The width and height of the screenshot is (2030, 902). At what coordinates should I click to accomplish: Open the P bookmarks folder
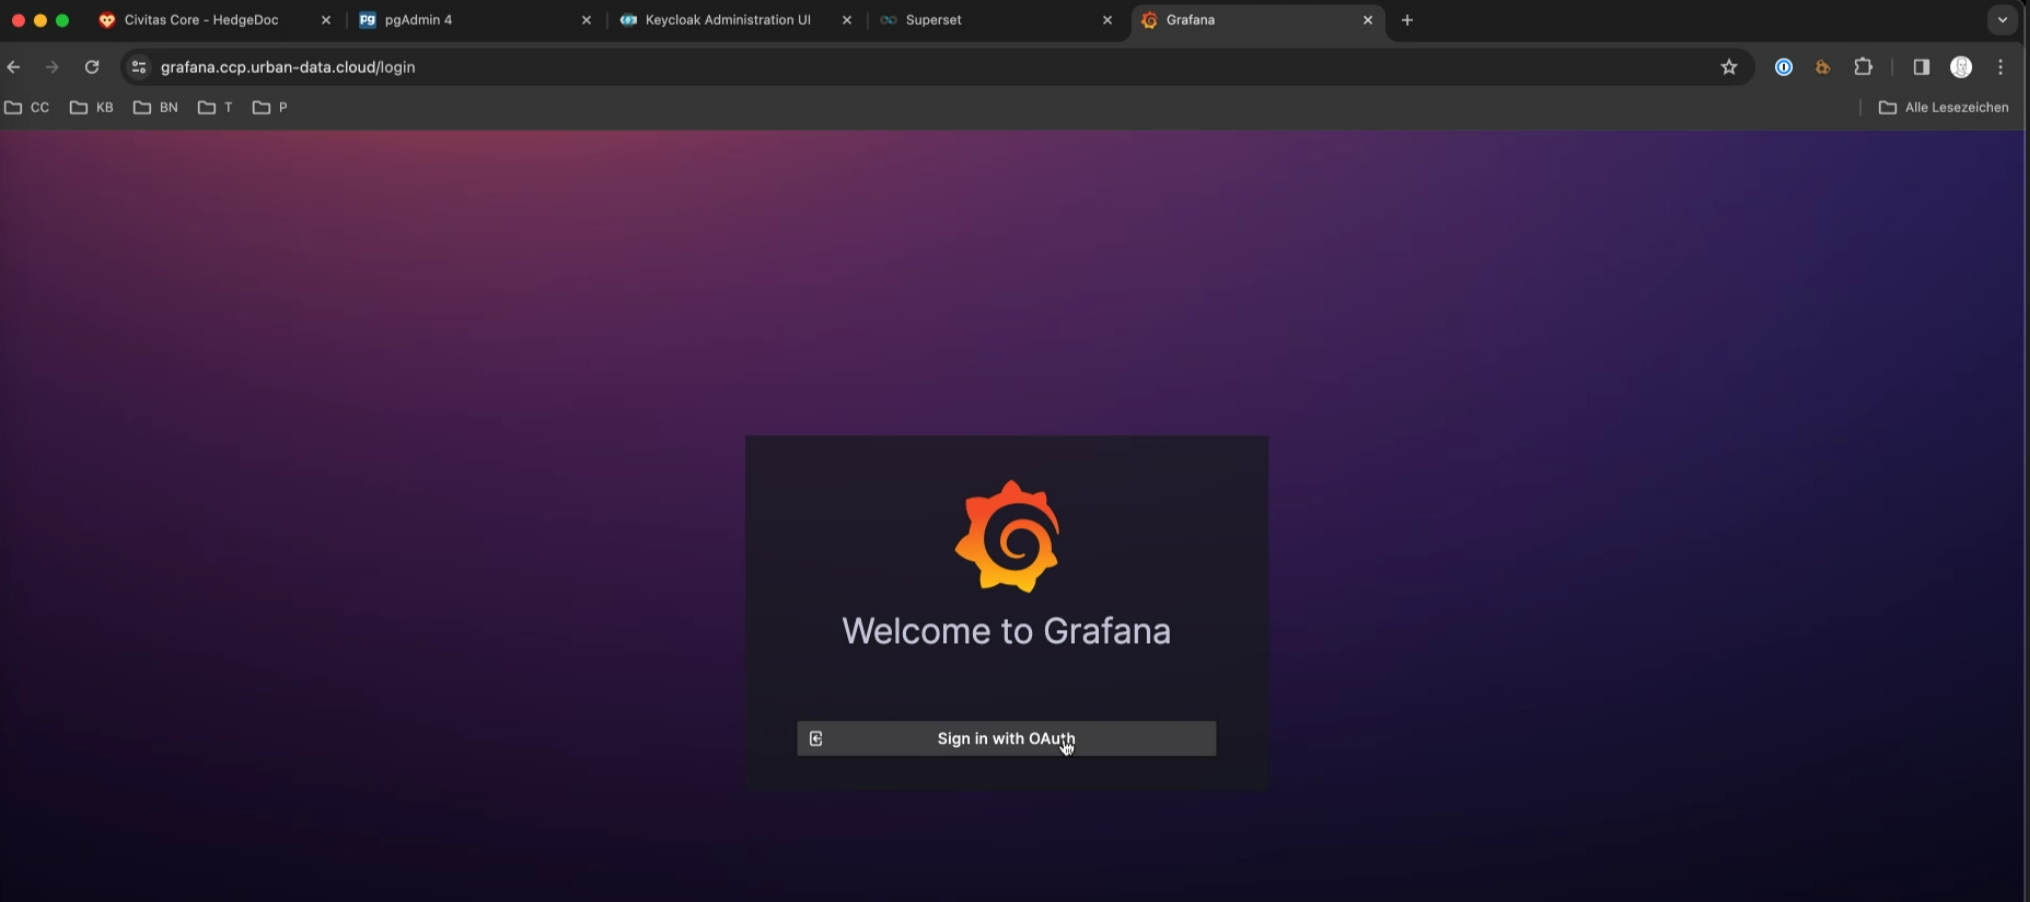point(270,107)
